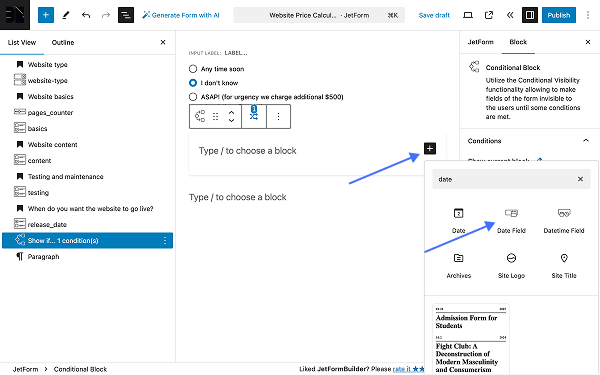Click the double chevron collapse icon
This screenshot has width=600, height=375.
[x=510, y=15]
